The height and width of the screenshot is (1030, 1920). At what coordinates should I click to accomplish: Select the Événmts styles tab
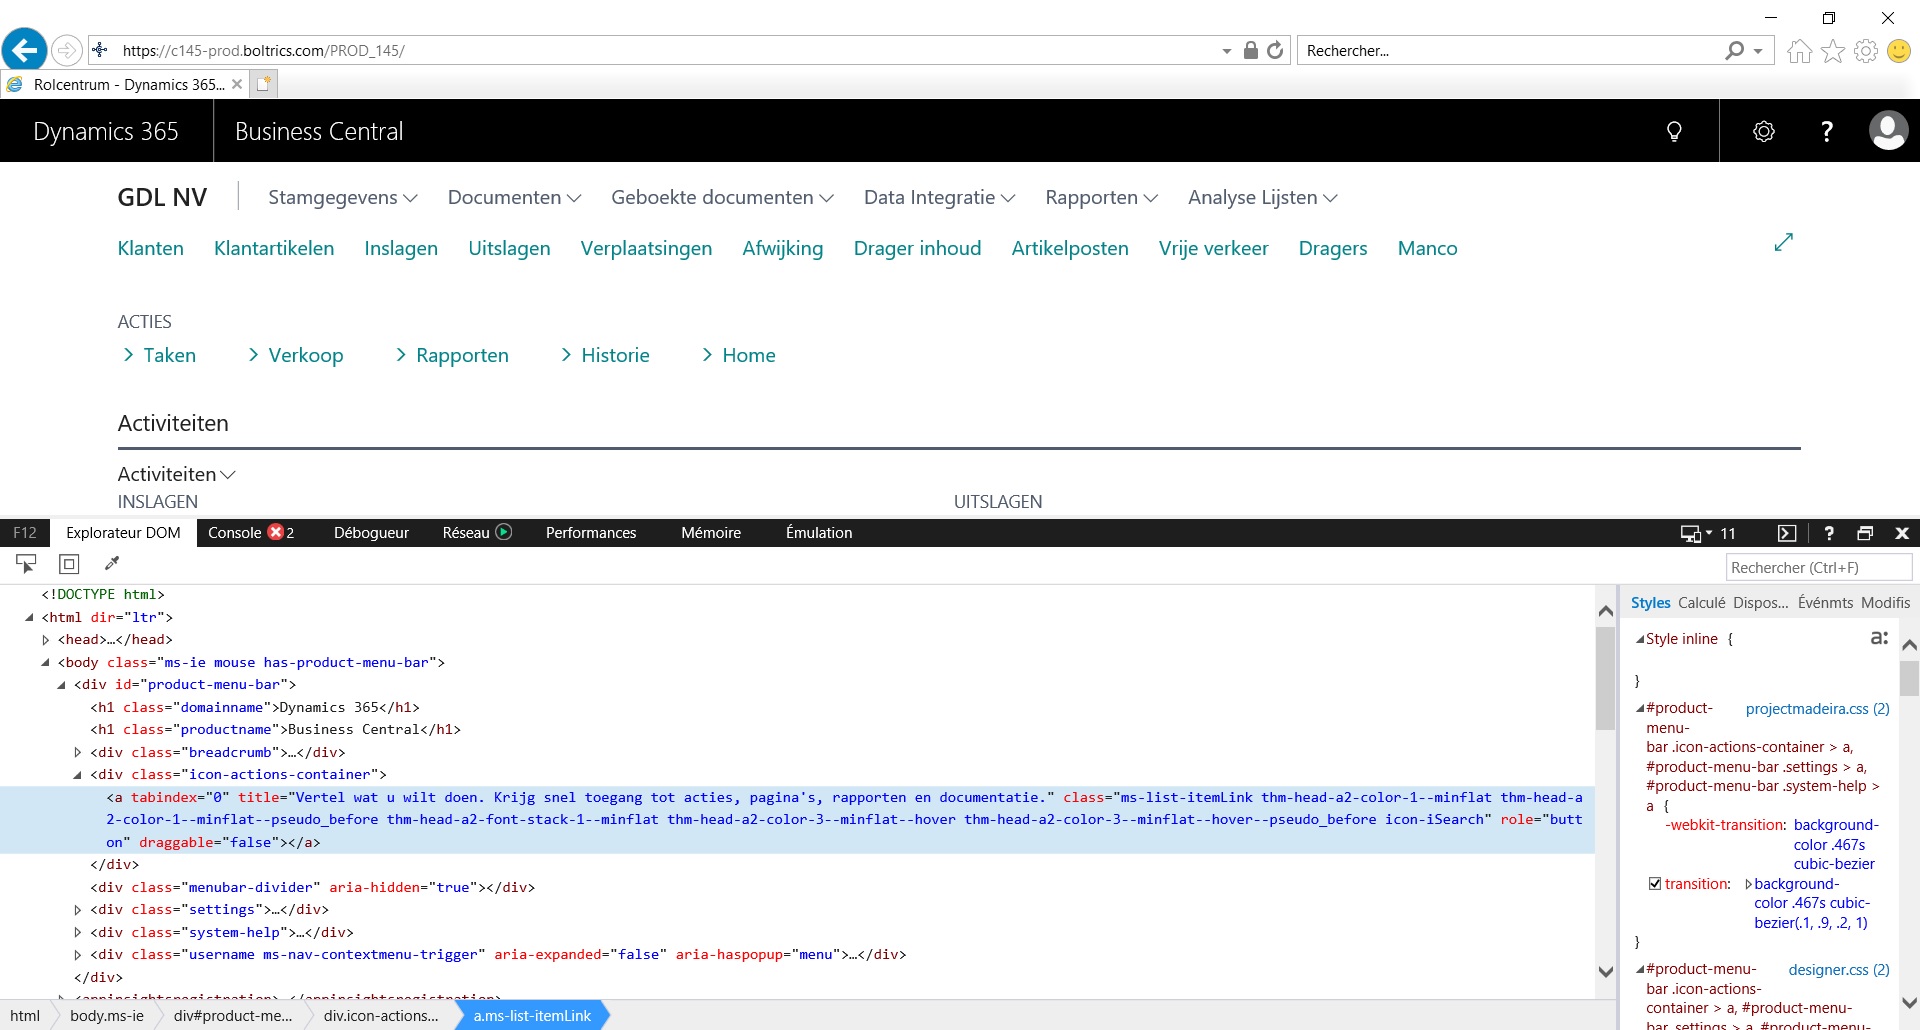pyautogui.click(x=1825, y=602)
